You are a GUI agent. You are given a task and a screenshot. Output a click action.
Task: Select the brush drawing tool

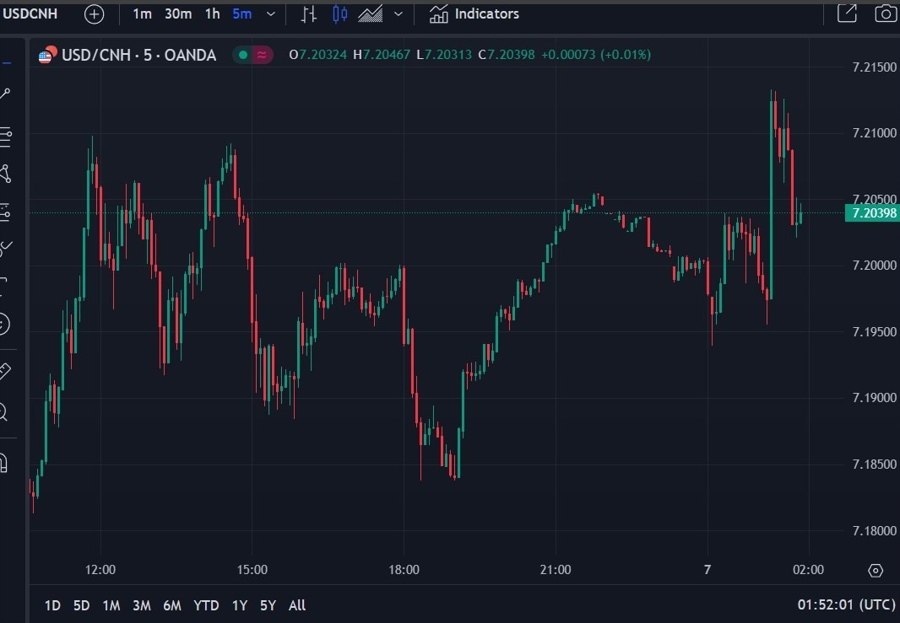click(x=5, y=248)
